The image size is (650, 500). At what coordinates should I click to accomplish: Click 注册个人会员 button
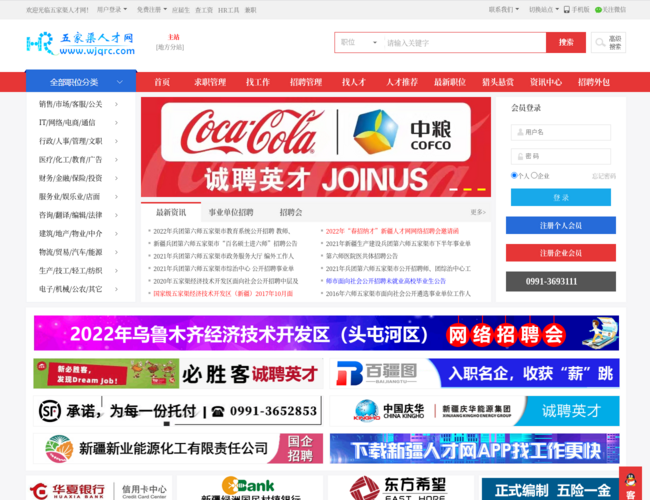coord(560,226)
